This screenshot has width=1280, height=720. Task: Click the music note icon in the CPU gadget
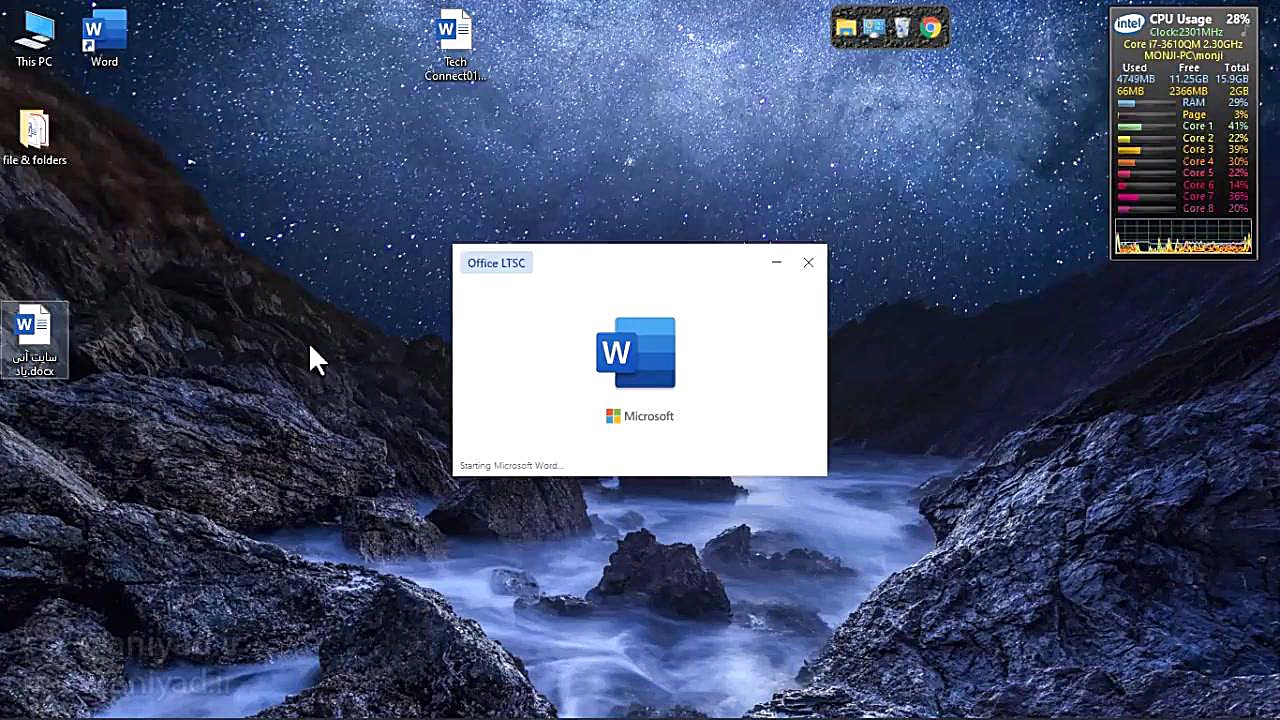[x=1244, y=32]
